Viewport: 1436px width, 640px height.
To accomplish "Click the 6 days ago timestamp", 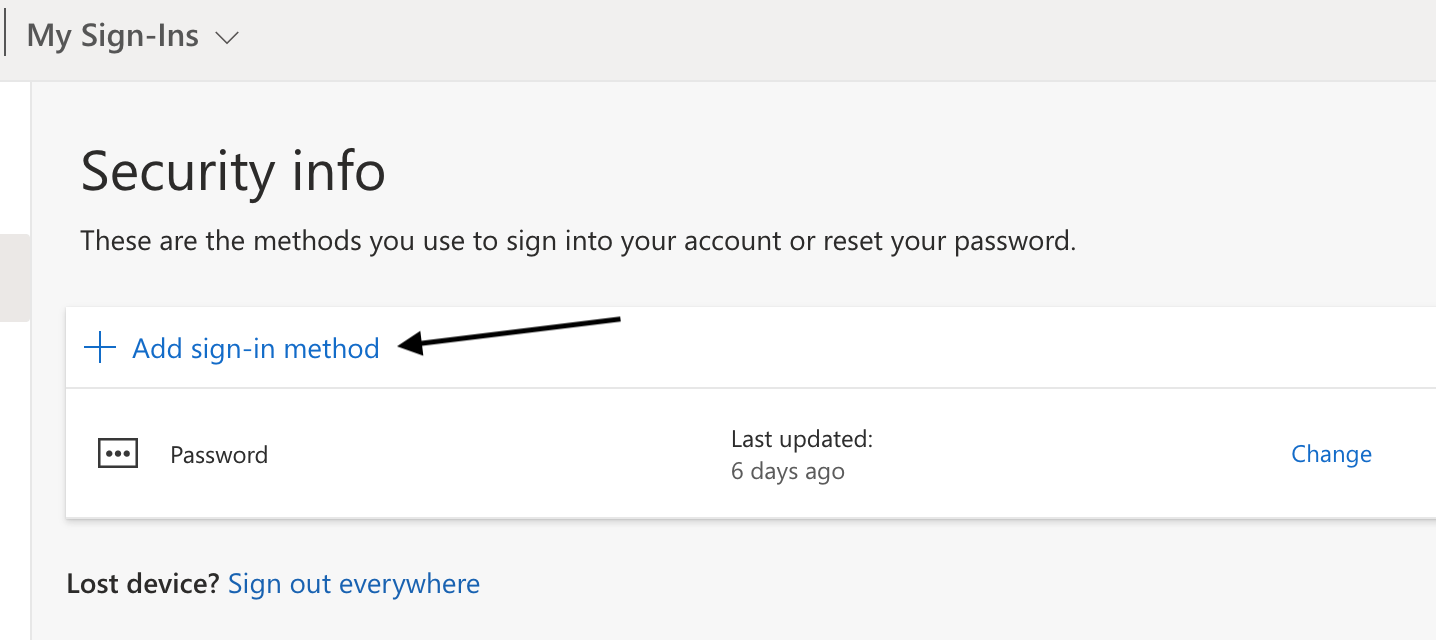I will click(788, 471).
